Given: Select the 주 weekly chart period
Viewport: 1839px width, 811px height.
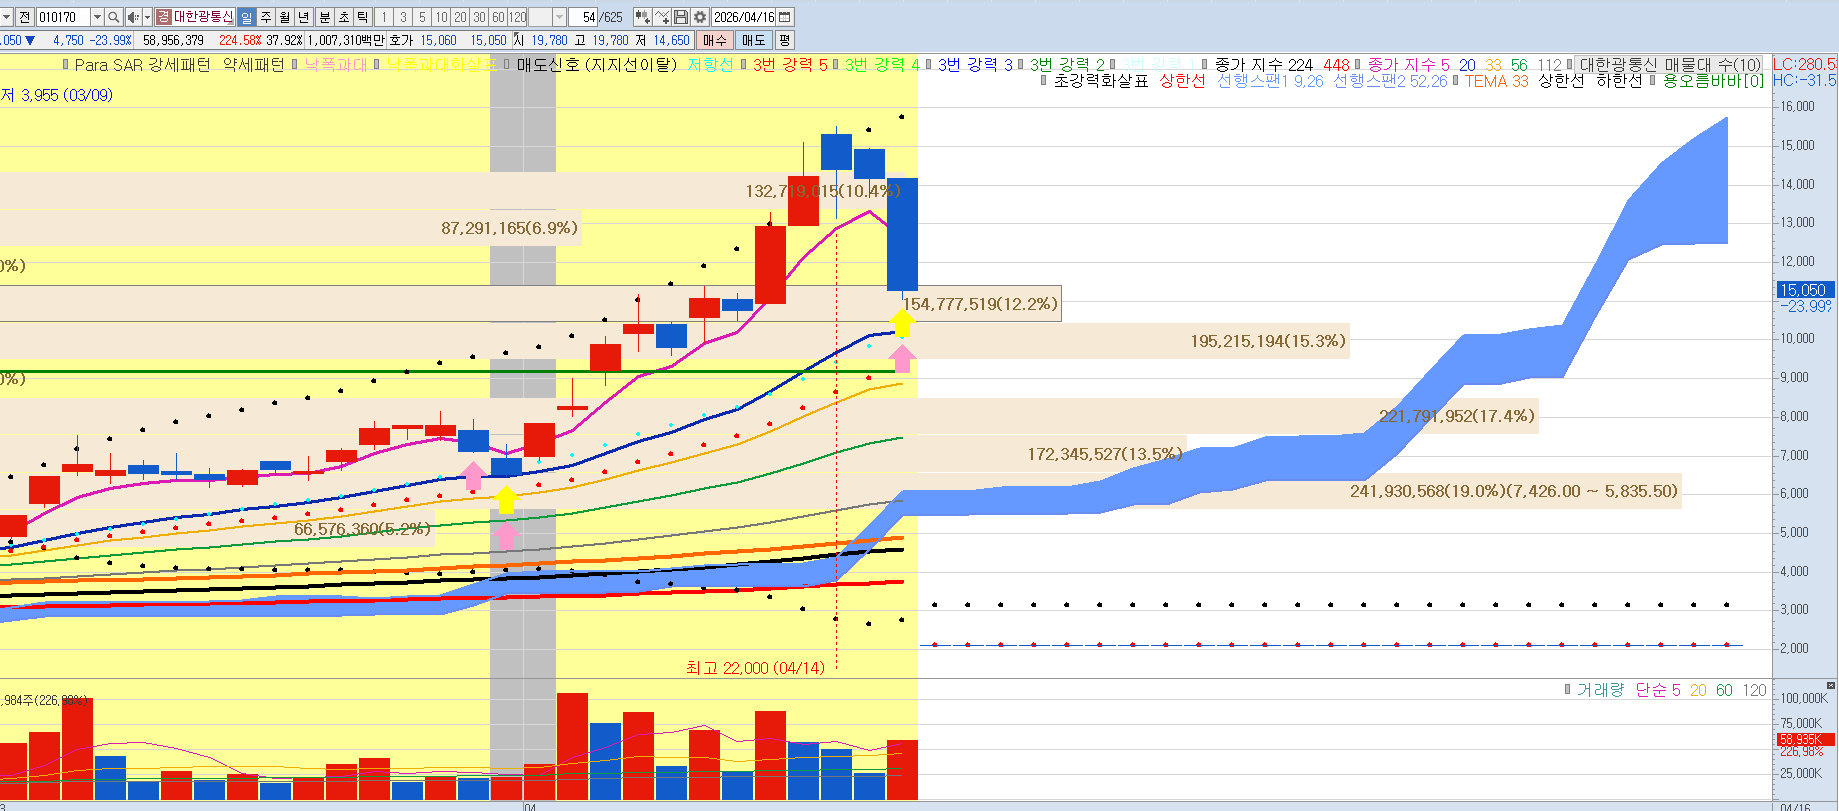Looking at the screenshot, I should click(266, 17).
